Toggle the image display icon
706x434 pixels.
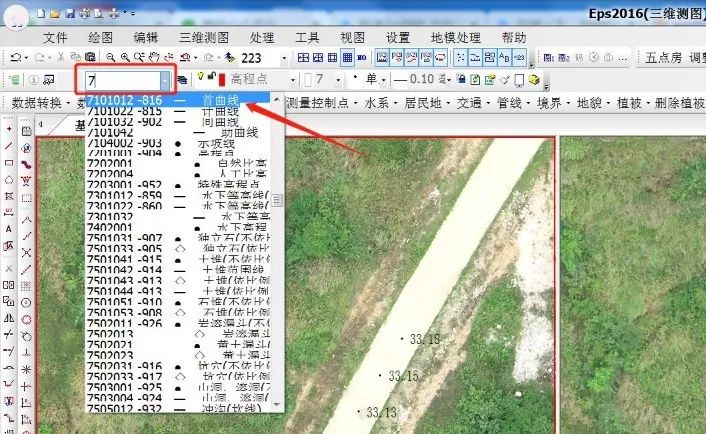[382, 58]
